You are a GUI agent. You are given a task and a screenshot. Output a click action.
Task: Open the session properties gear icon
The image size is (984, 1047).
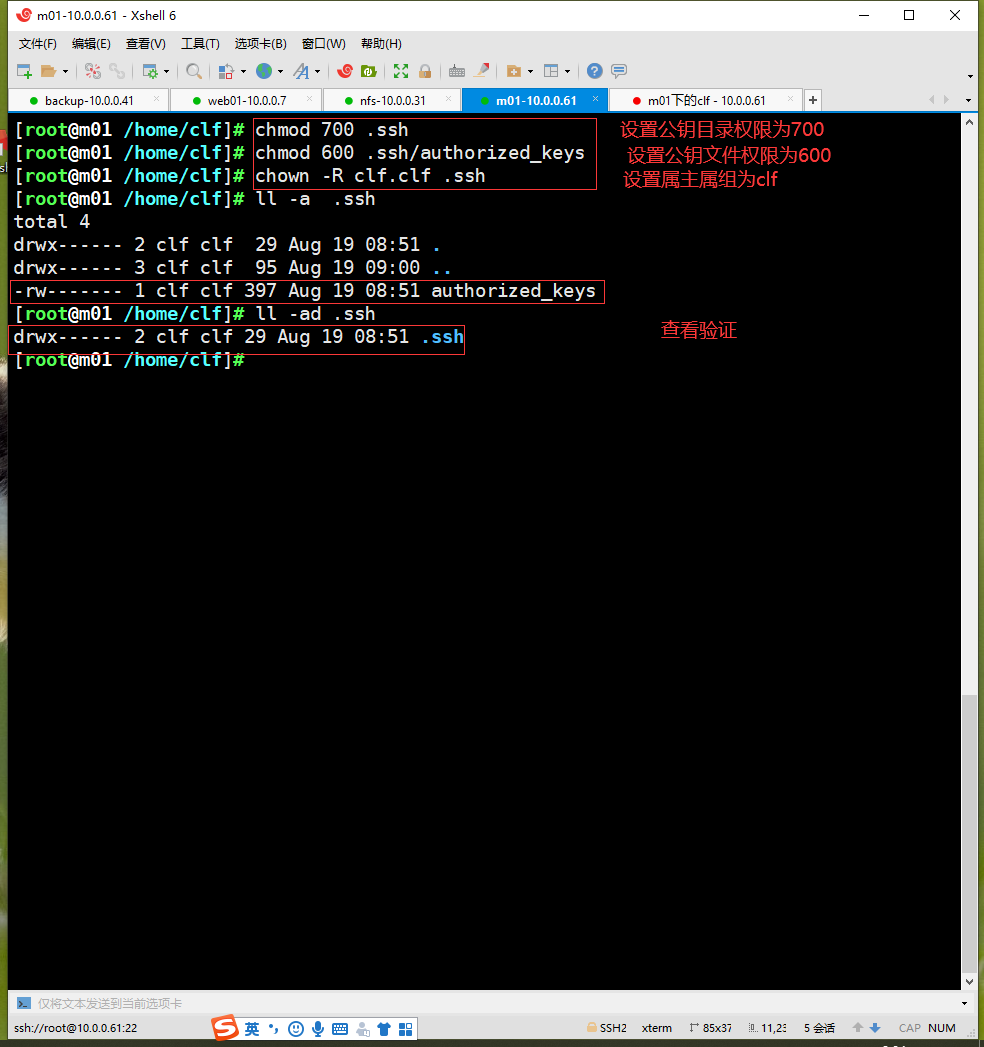coord(150,71)
